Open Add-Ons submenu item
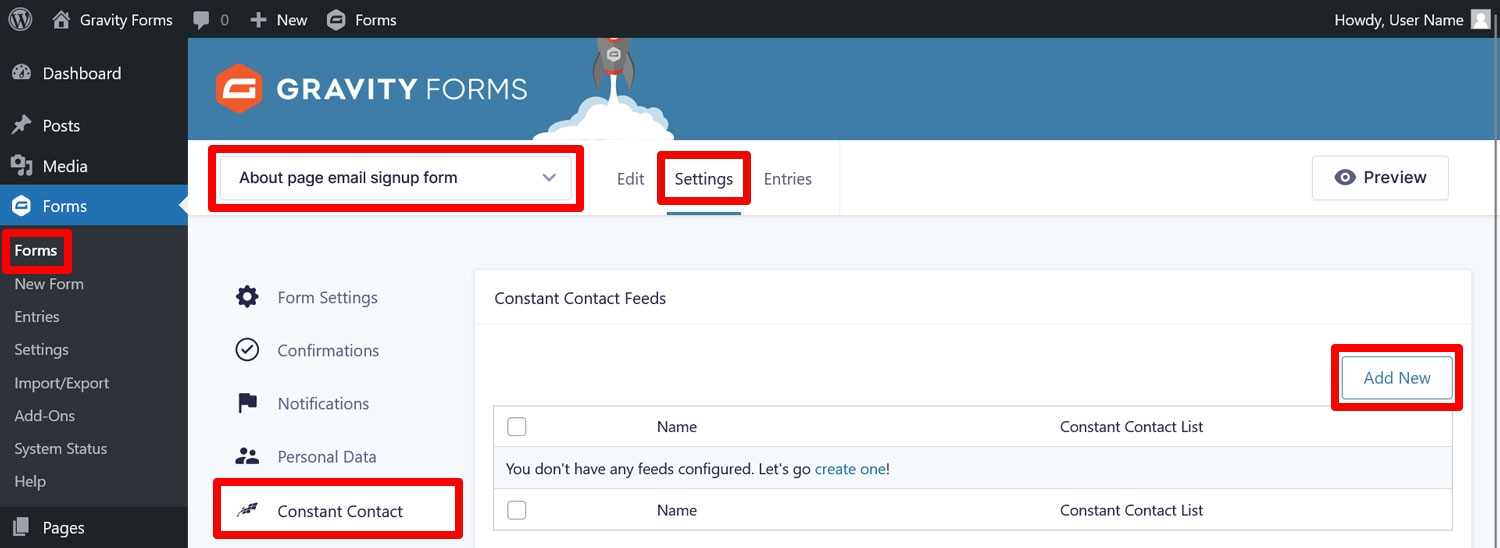 click(x=45, y=416)
